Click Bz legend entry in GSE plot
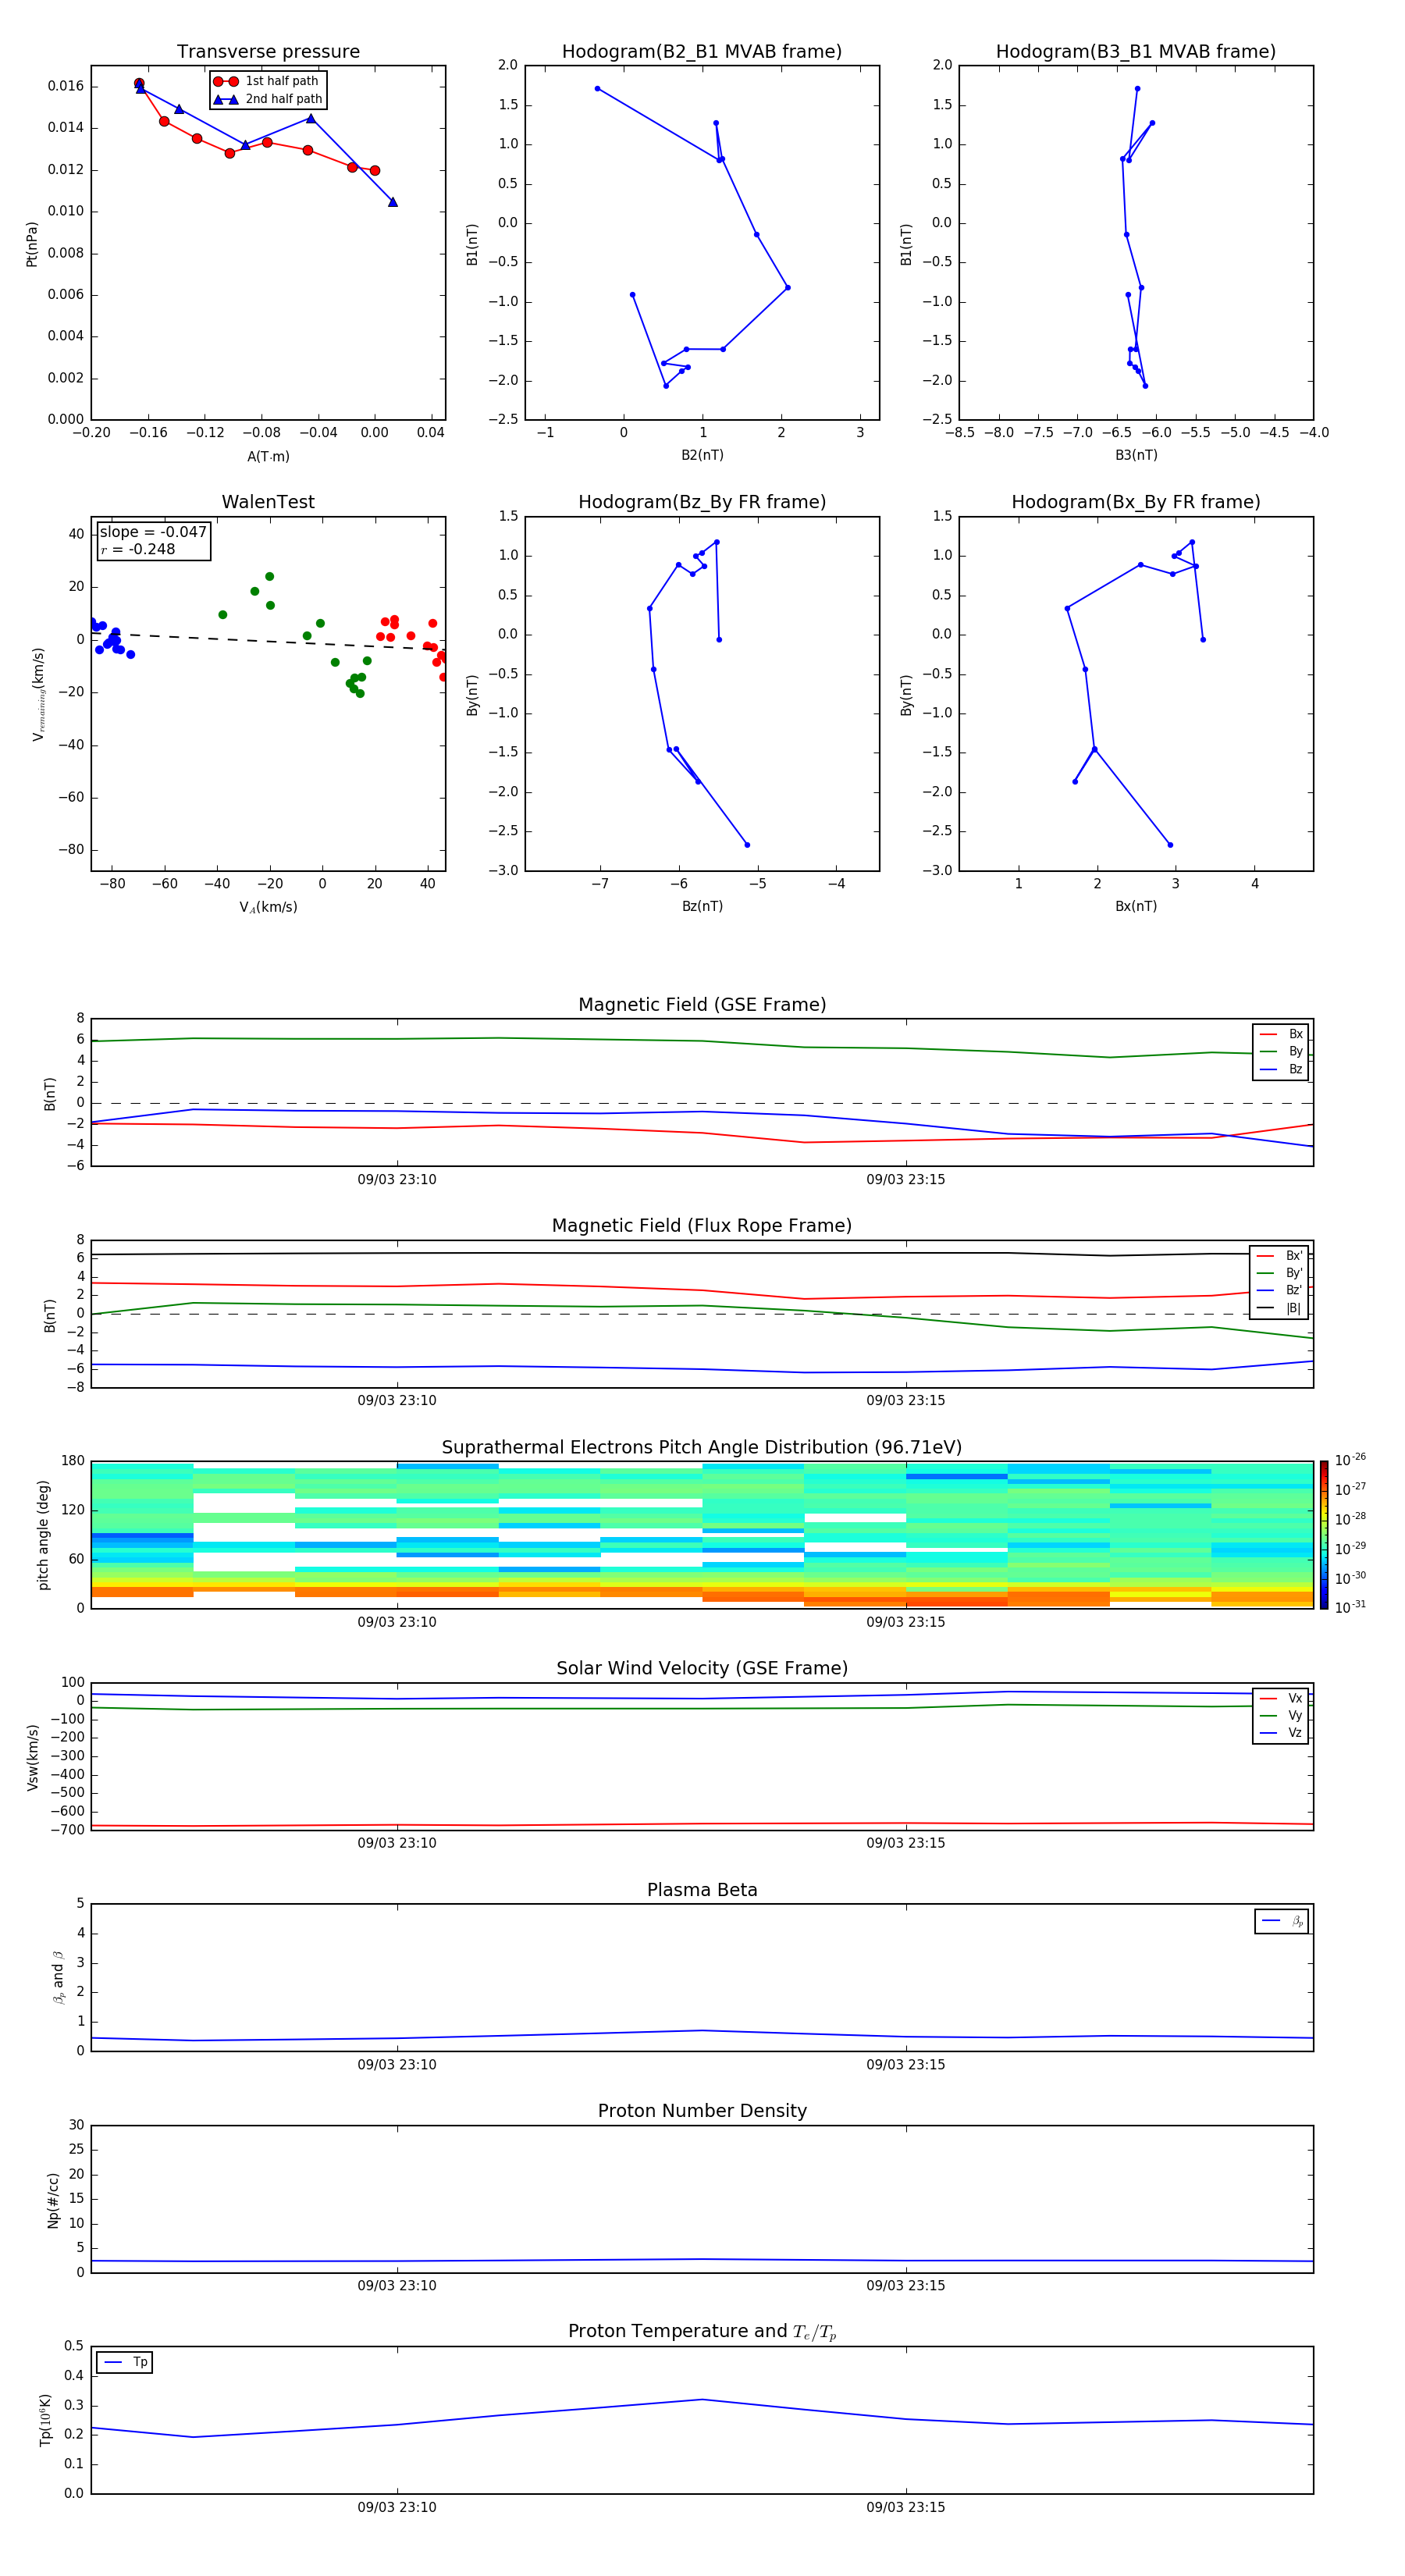 click(x=1281, y=1069)
